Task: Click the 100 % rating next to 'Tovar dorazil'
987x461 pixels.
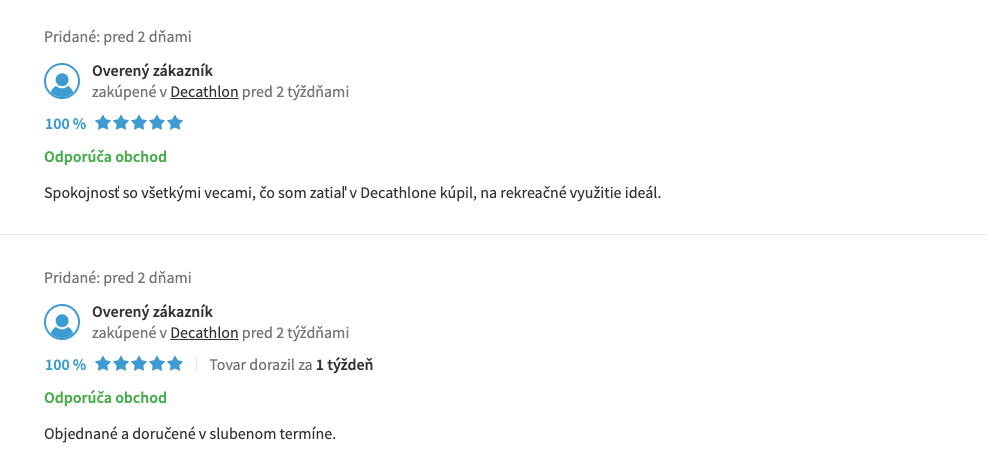Action: pyautogui.click(x=65, y=365)
